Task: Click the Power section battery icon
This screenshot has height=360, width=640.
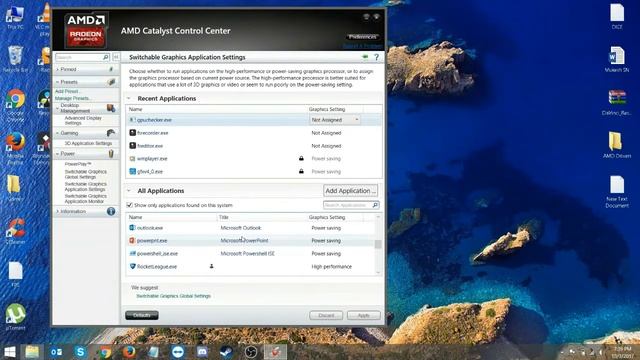Action: pos(111,153)
